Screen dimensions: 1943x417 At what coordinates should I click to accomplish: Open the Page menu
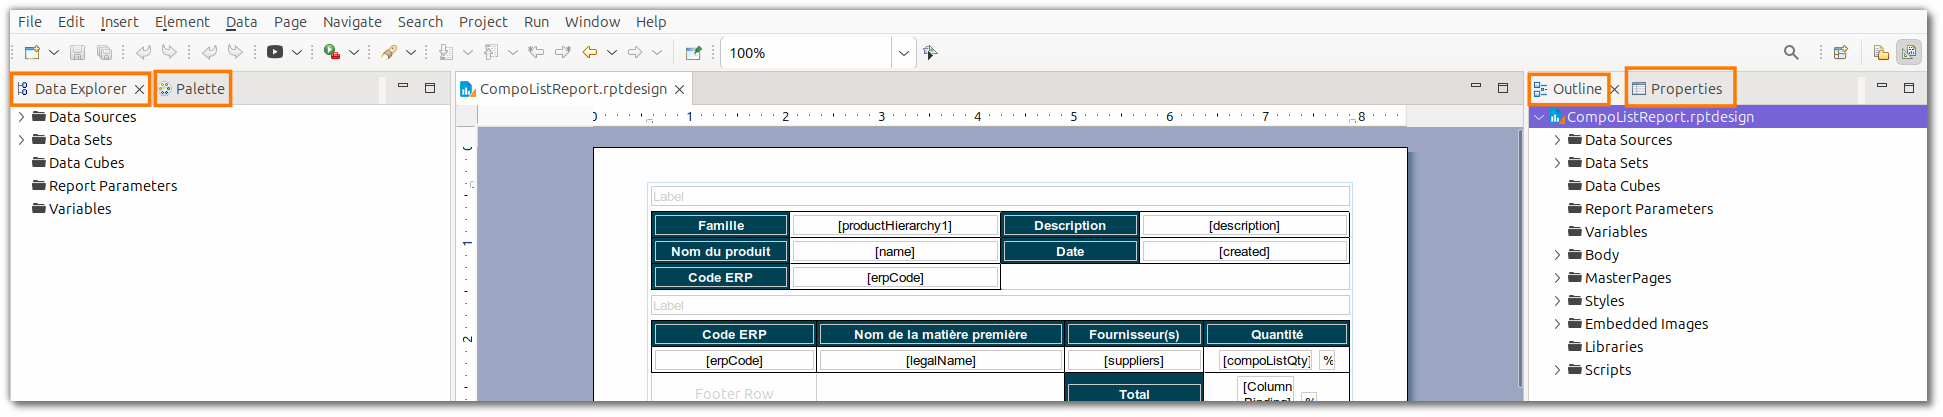pos(290,22)
